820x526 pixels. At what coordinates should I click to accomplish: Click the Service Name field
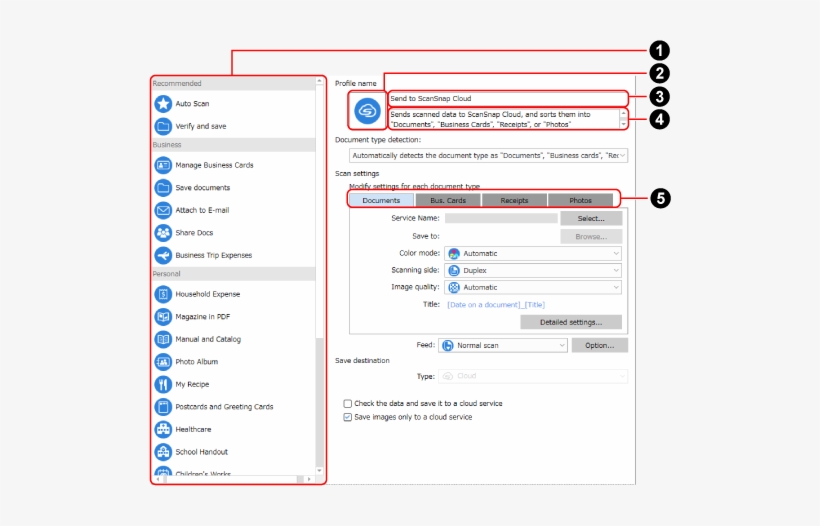[x=501, y=219]
